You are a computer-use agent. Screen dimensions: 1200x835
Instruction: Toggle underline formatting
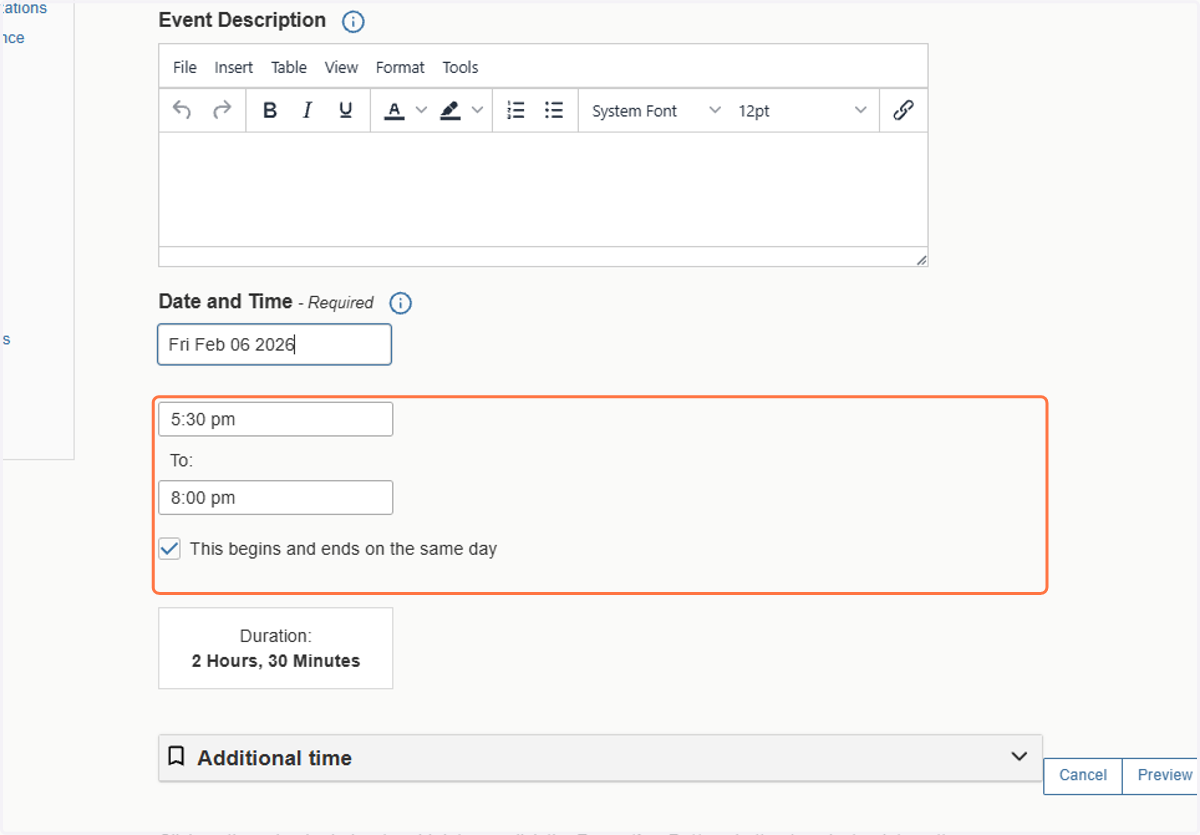(x=345, y=110)
